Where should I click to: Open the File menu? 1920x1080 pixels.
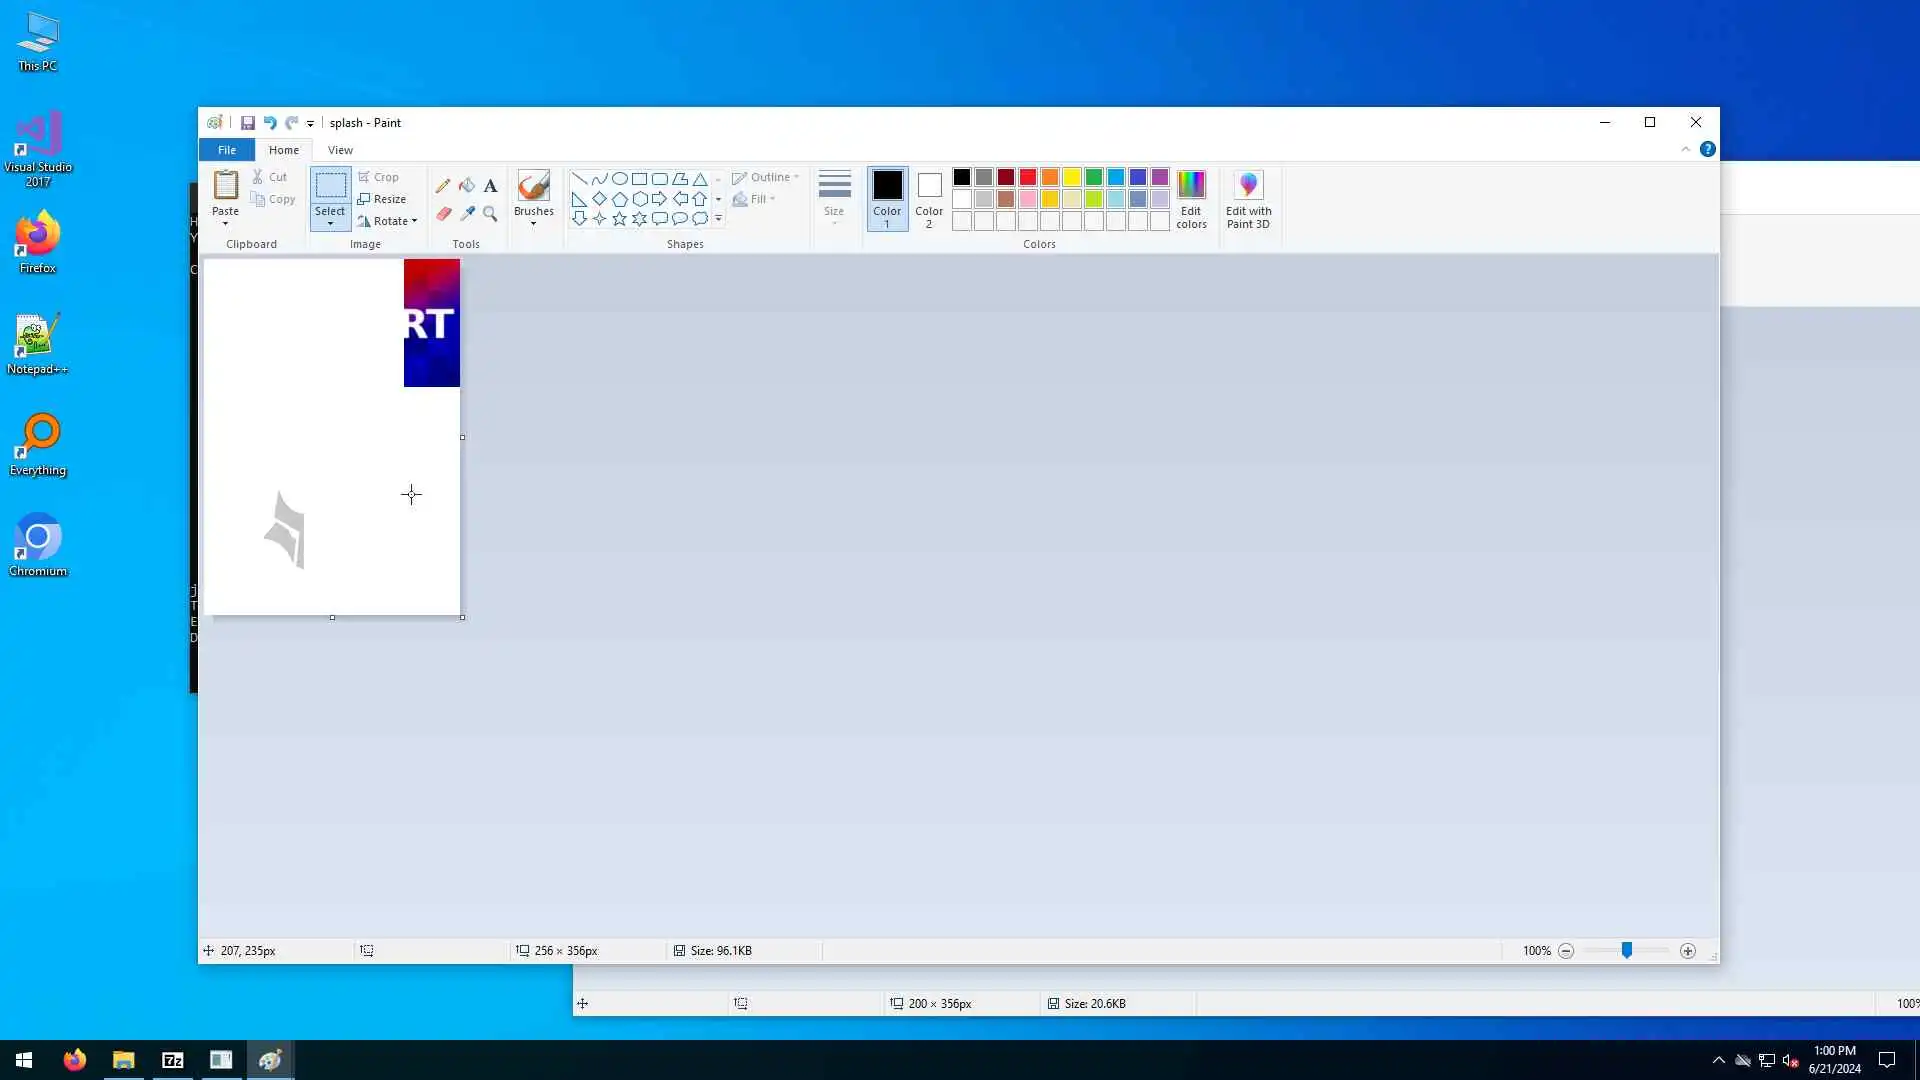tap(227, 150)
